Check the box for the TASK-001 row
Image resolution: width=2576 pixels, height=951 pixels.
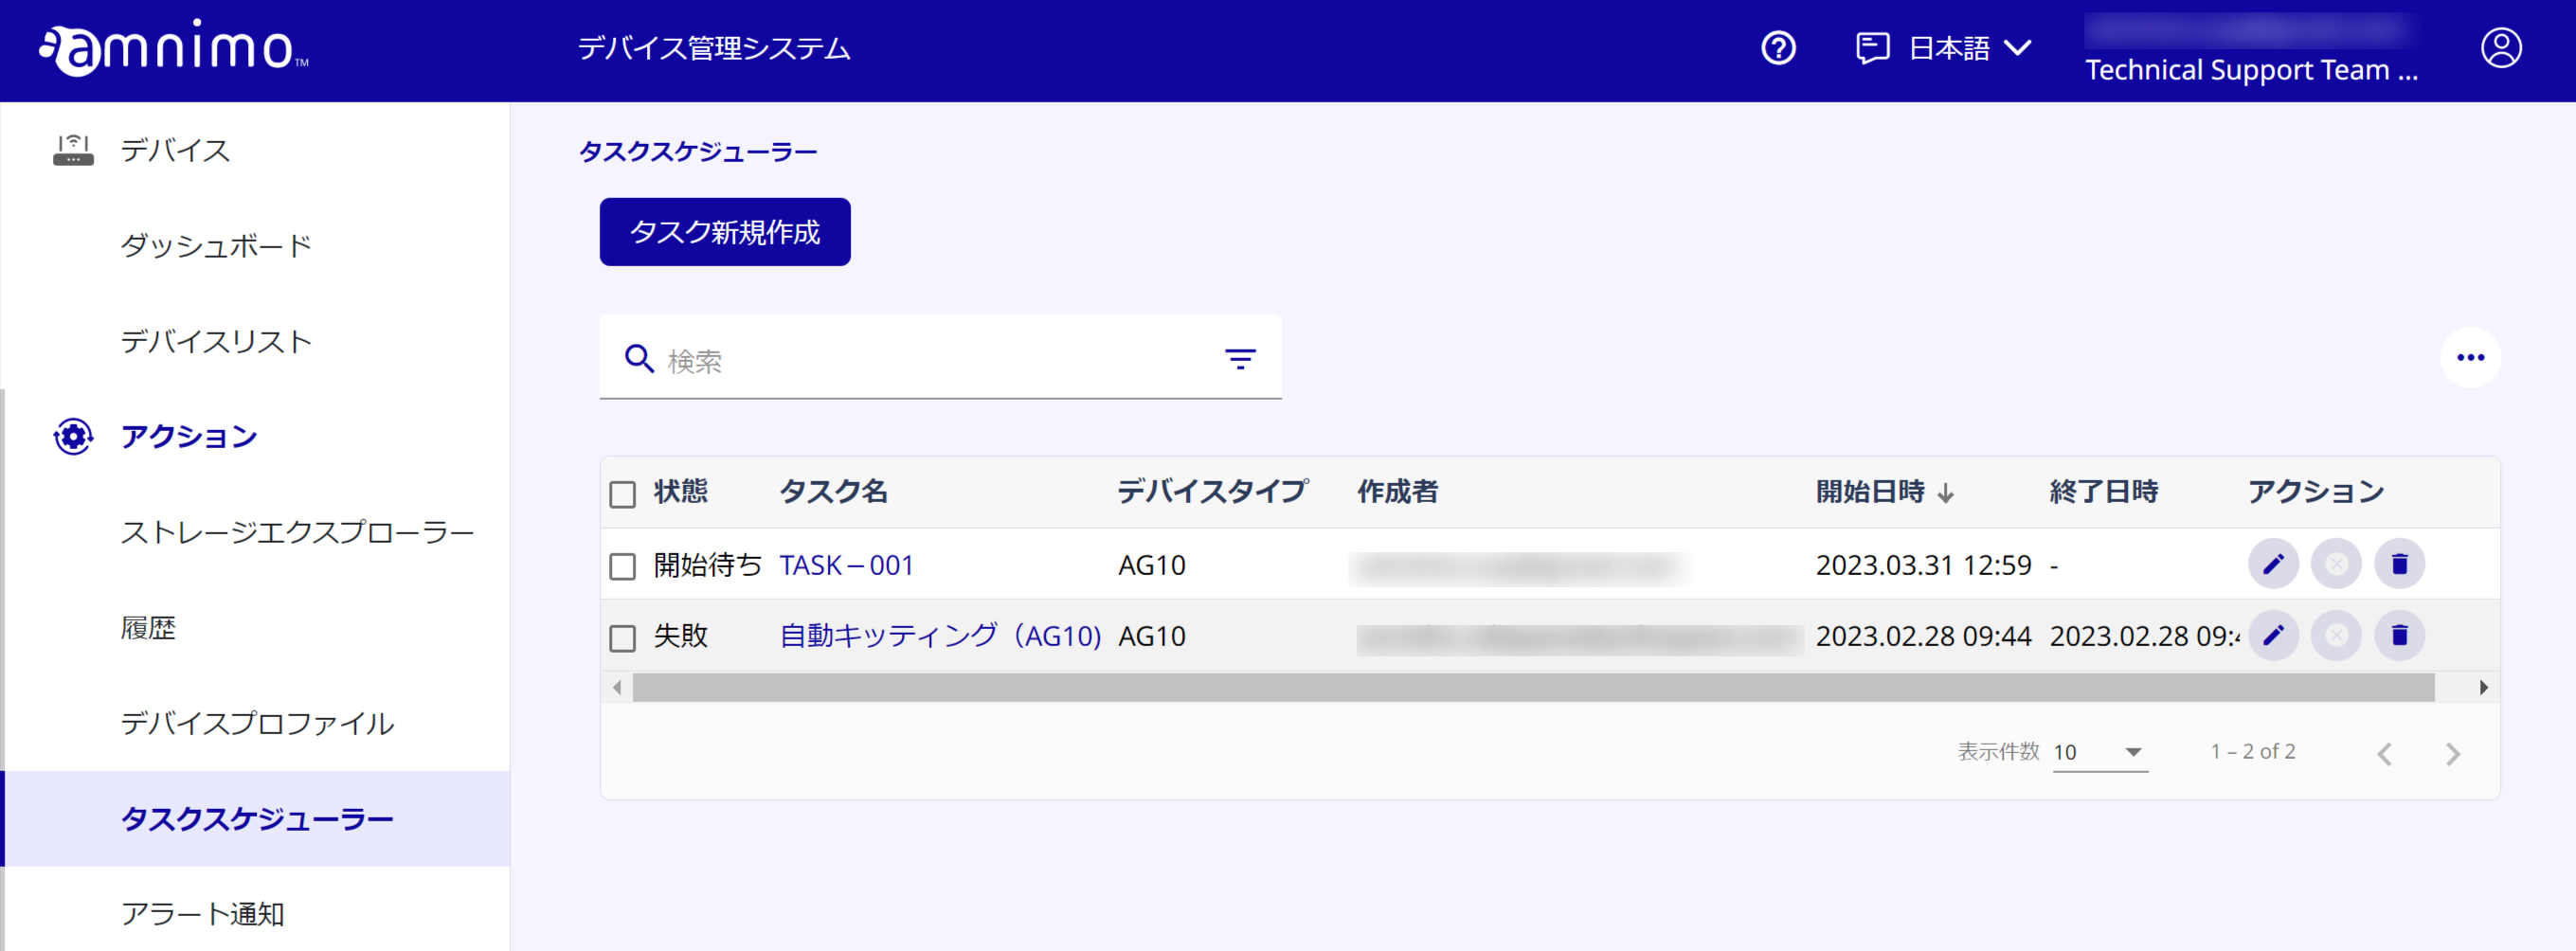click(622, 566)
